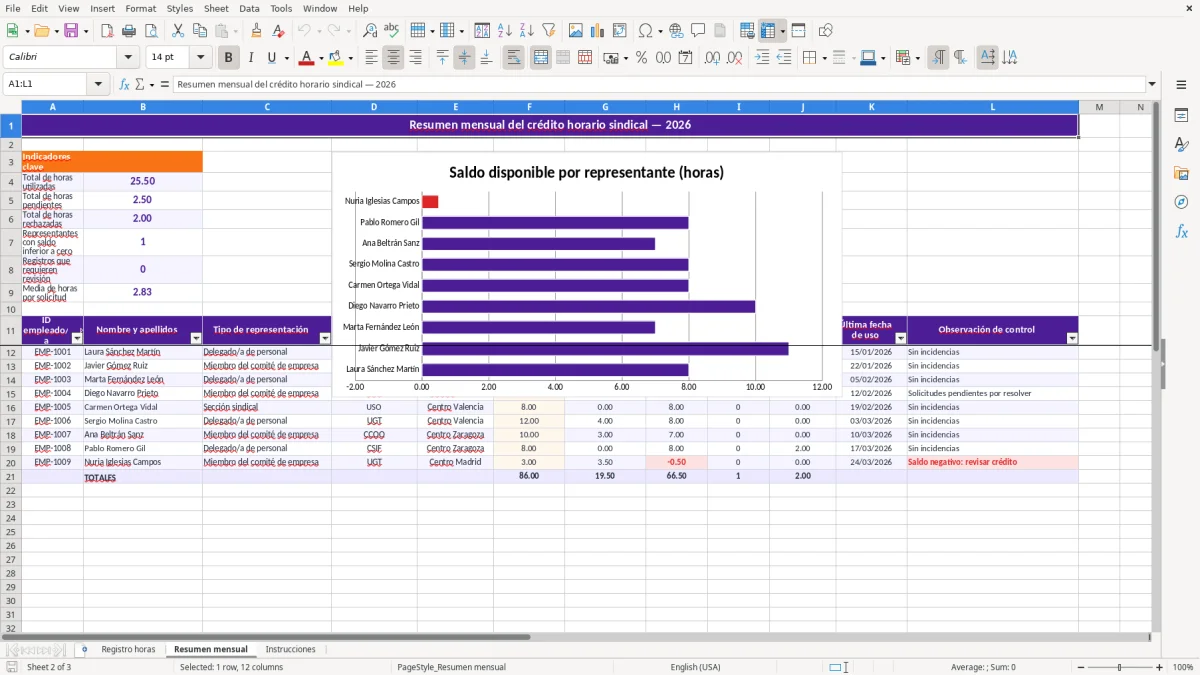Click PageStyle_Resumen mensual in status bar
The height and width of the screenshot is (675, 1200).
451,667
